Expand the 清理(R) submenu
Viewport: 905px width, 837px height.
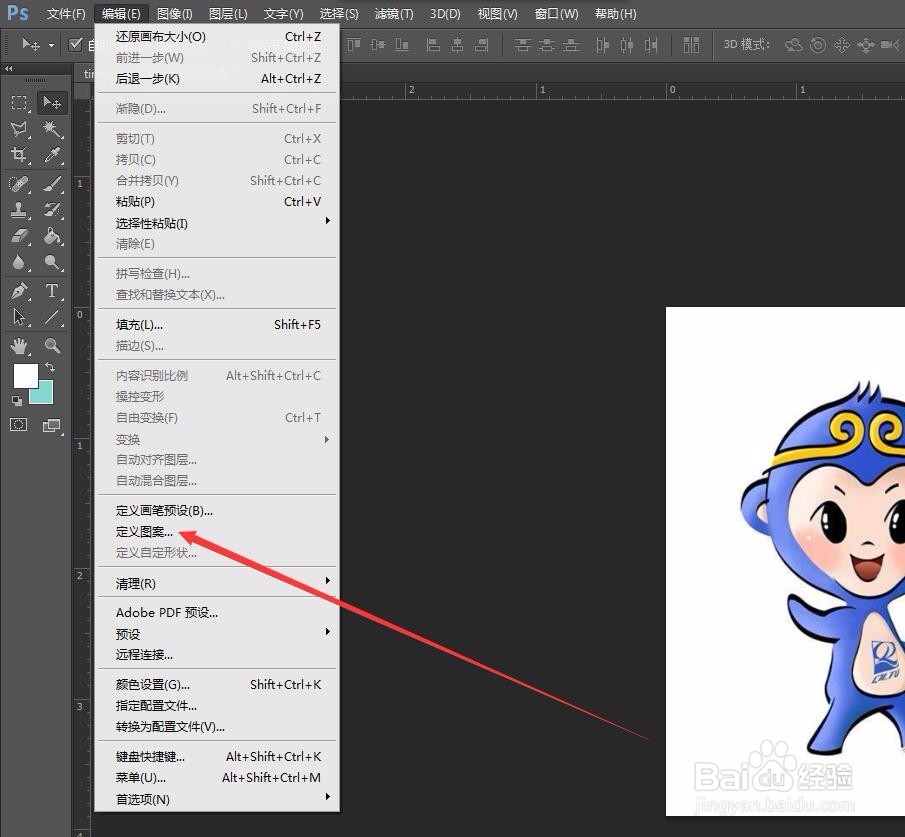(x=216, y=584)
